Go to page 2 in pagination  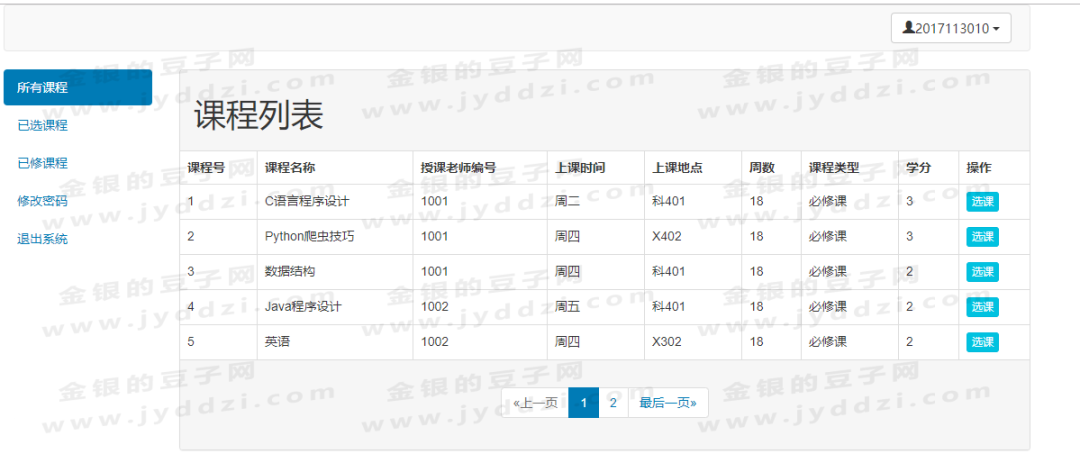pyautogui.click(x=613, y=403)
